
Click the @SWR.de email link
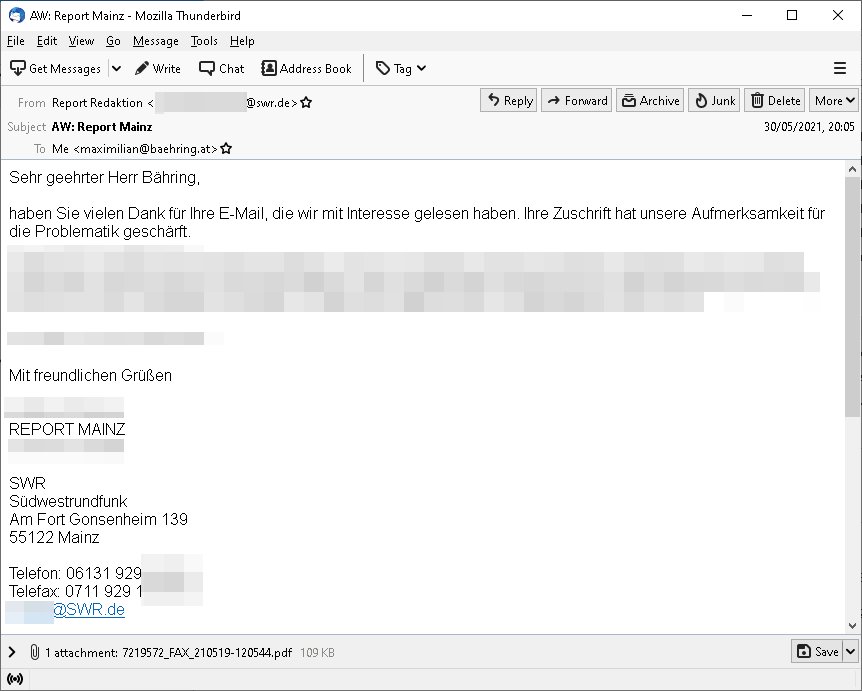[89, 610]
